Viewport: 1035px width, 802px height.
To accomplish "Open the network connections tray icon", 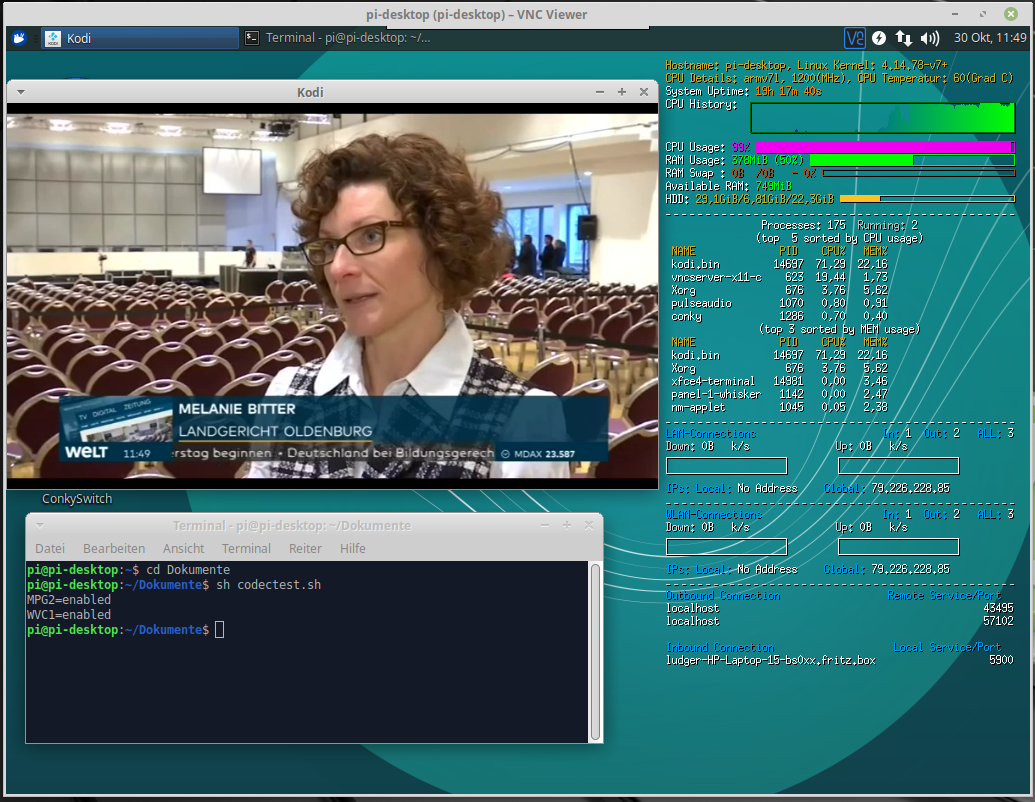I will (x=903, y=38).
